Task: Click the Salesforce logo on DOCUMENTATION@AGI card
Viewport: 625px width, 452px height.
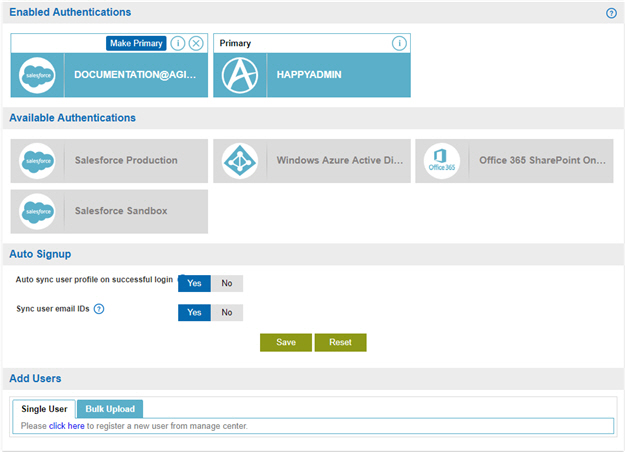Action: point(37,75)
